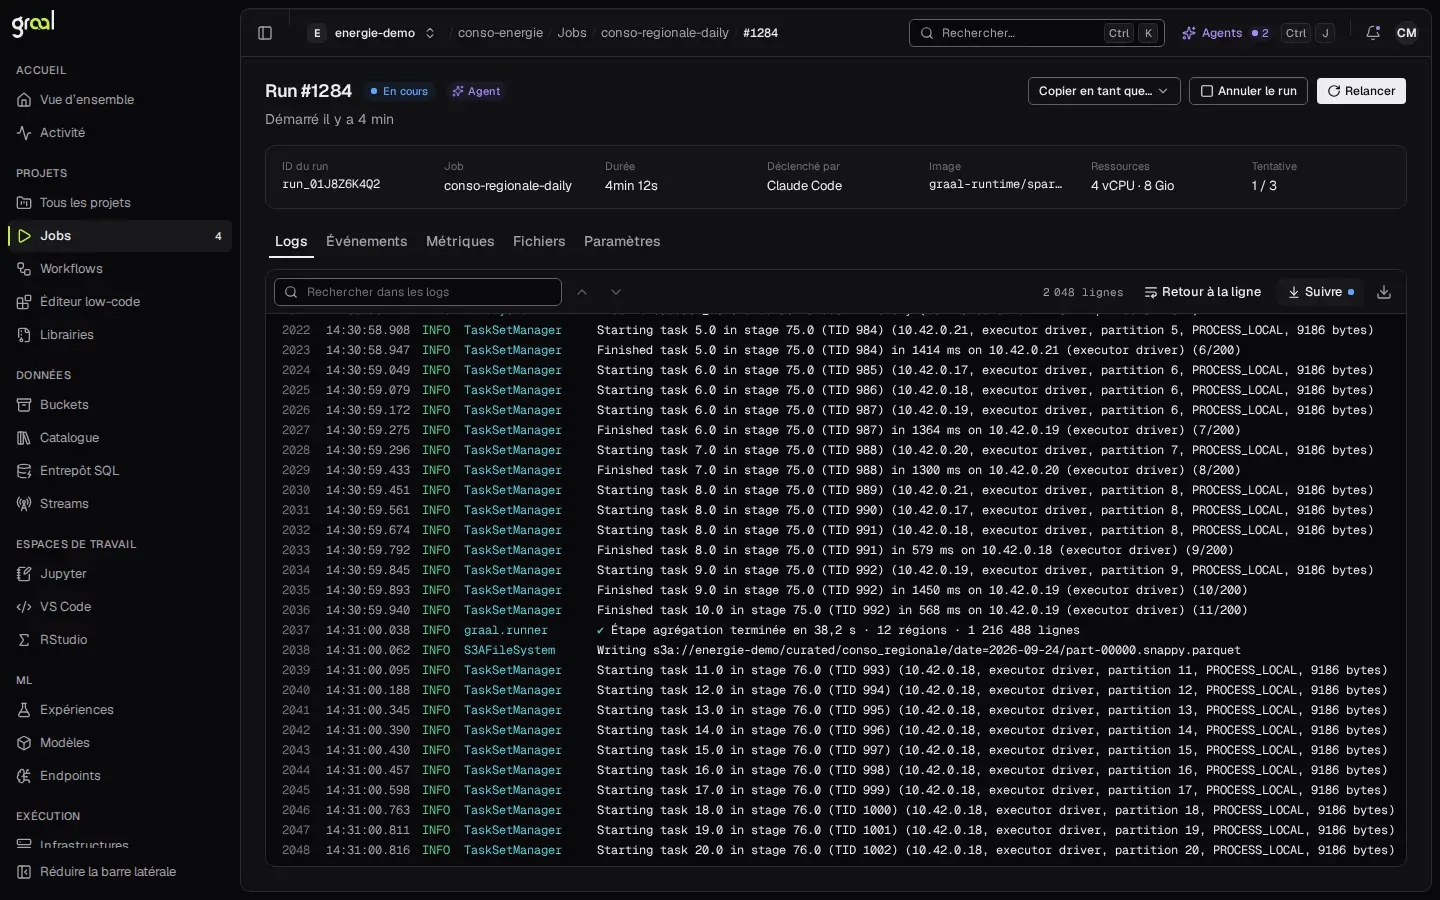Click Relancer button
Viewport: 1440px width, 900px height.
[x=1361, y=91]
